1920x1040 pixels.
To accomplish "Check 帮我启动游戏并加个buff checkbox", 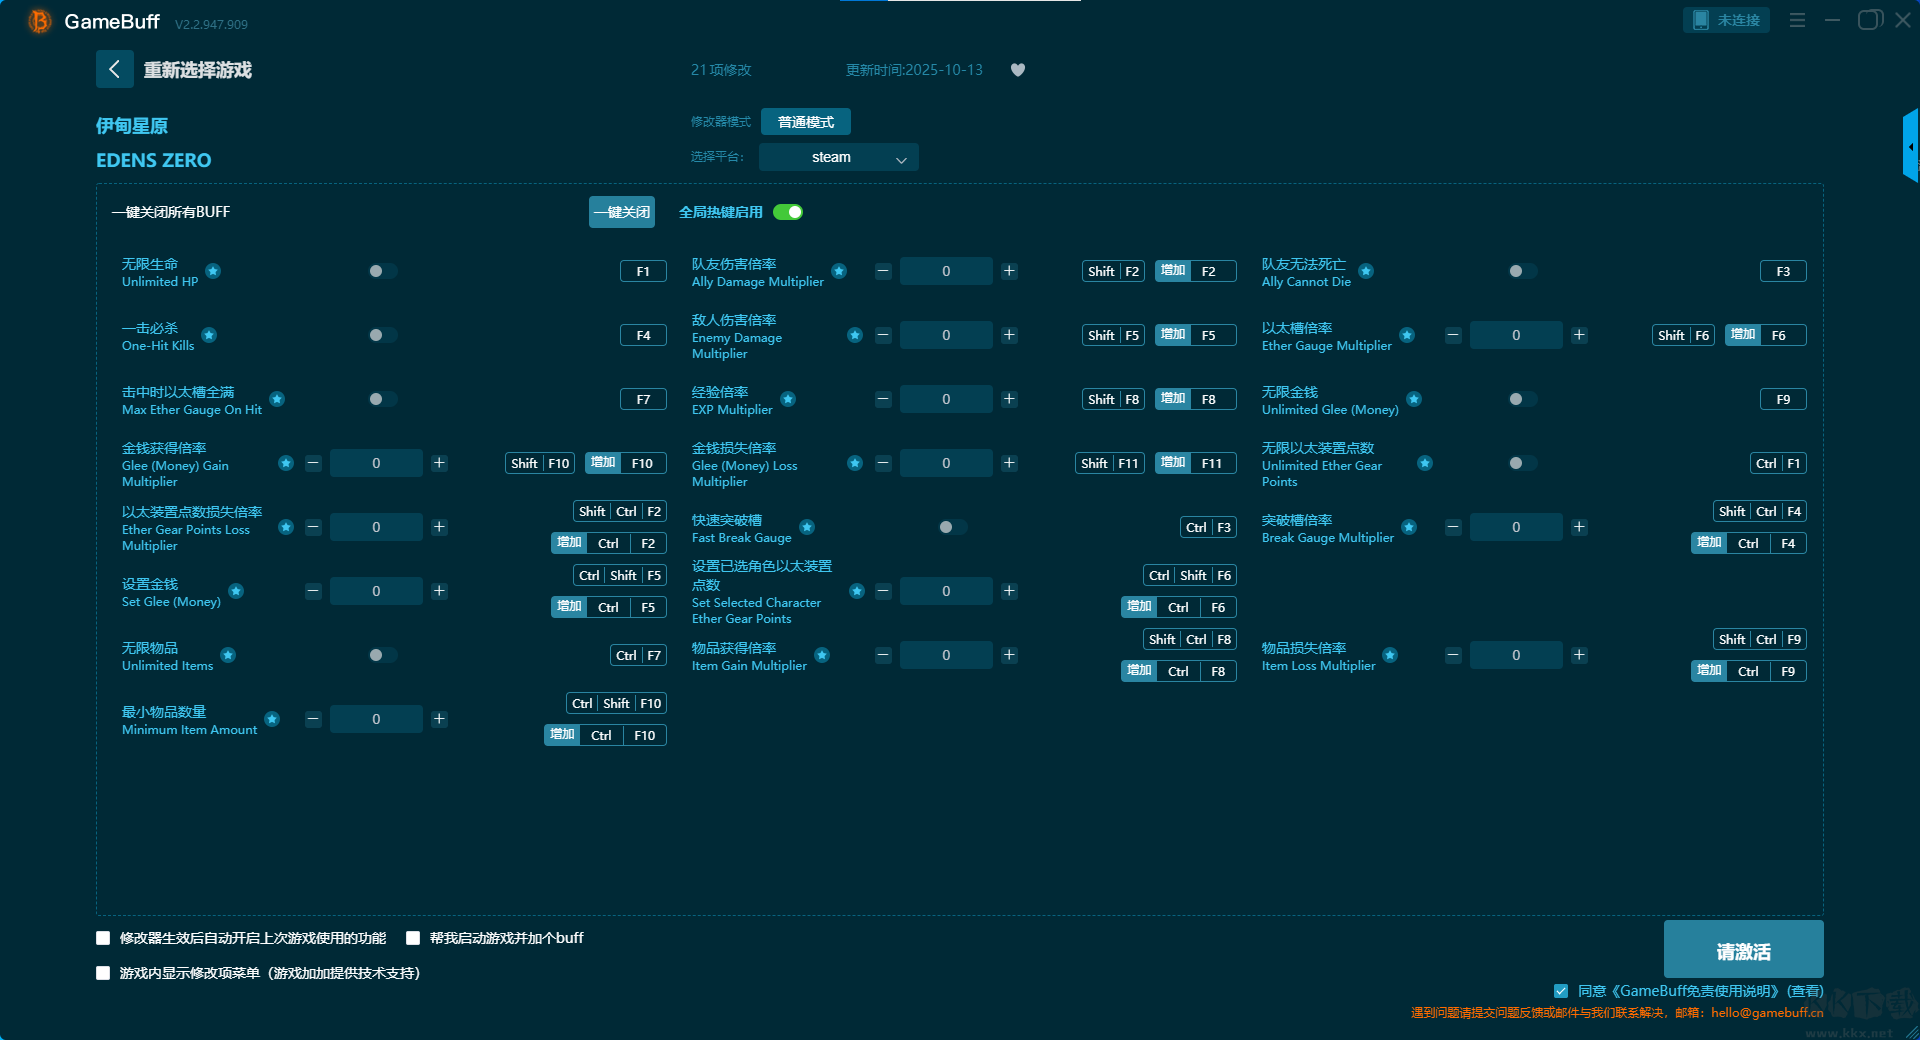I will pyautogui.click(x=413, y=938).
